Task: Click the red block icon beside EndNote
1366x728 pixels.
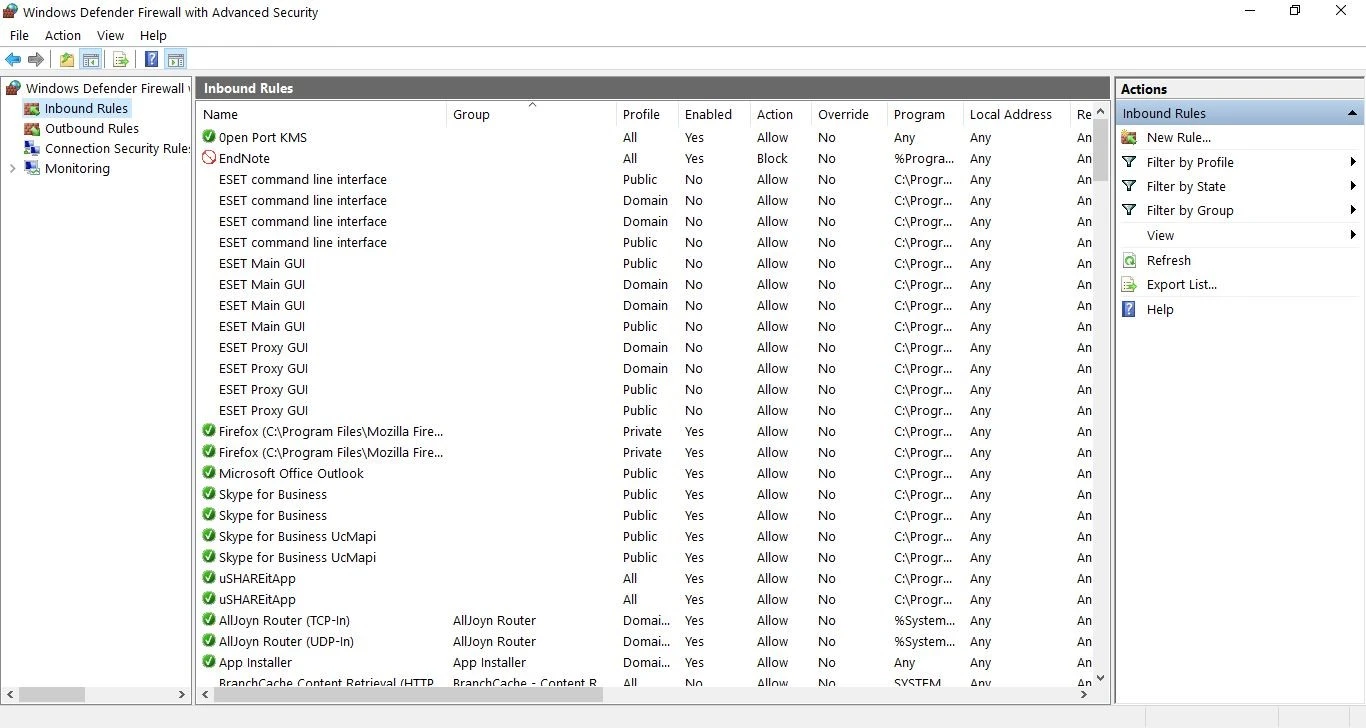Action: (209, 158)
